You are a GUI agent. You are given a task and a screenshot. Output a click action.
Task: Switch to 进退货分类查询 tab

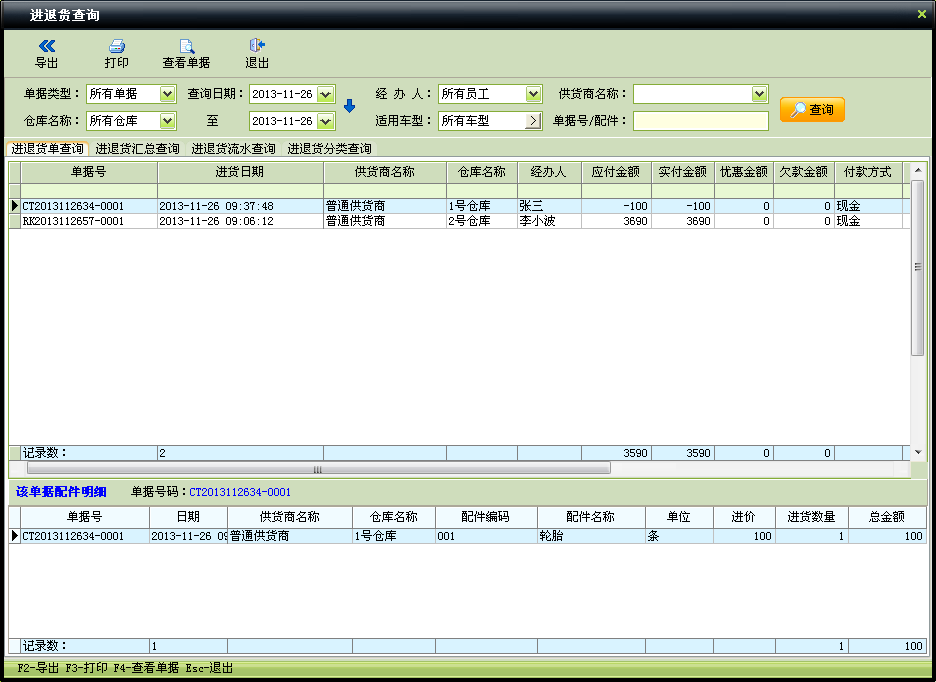330,149
